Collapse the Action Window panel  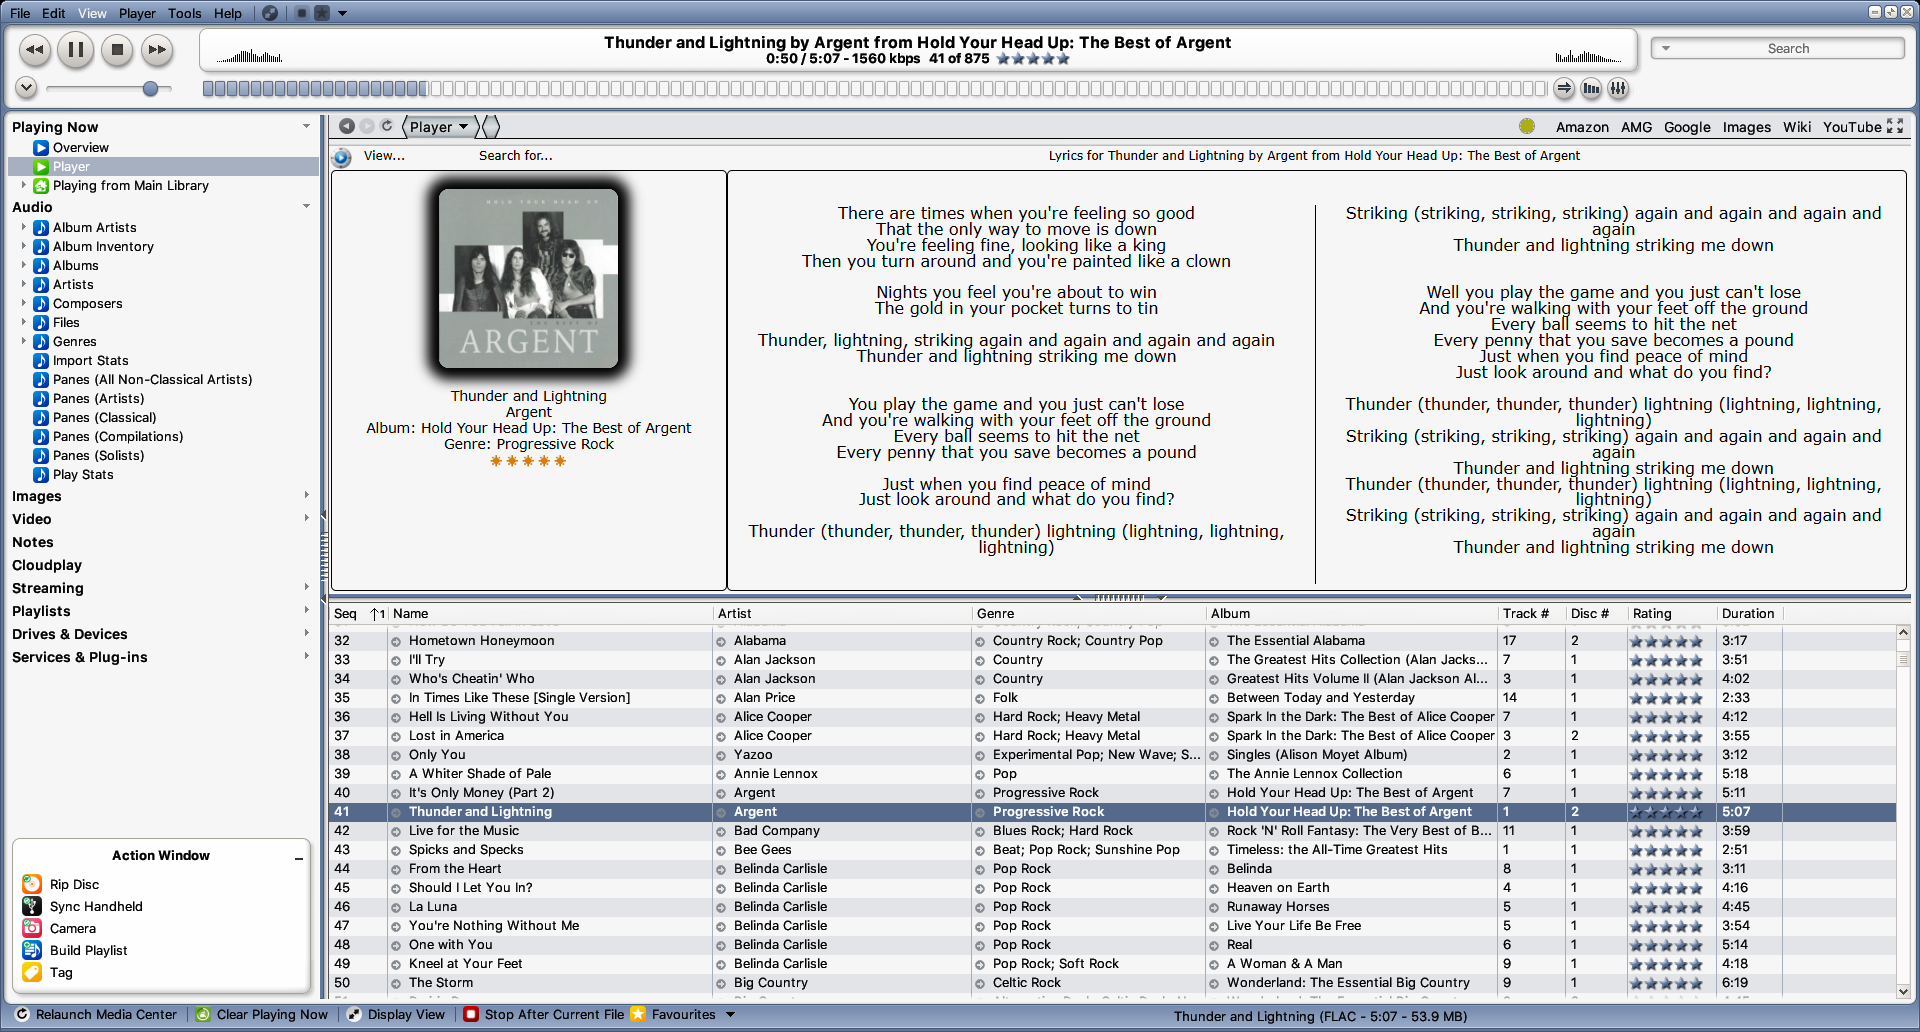(x=299, y=857)
